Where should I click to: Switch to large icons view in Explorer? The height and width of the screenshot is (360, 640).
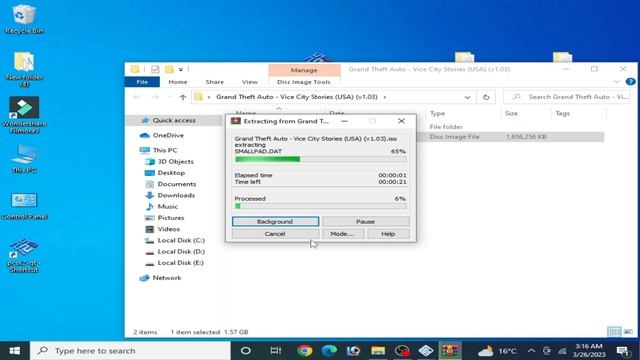coord(628,332)
